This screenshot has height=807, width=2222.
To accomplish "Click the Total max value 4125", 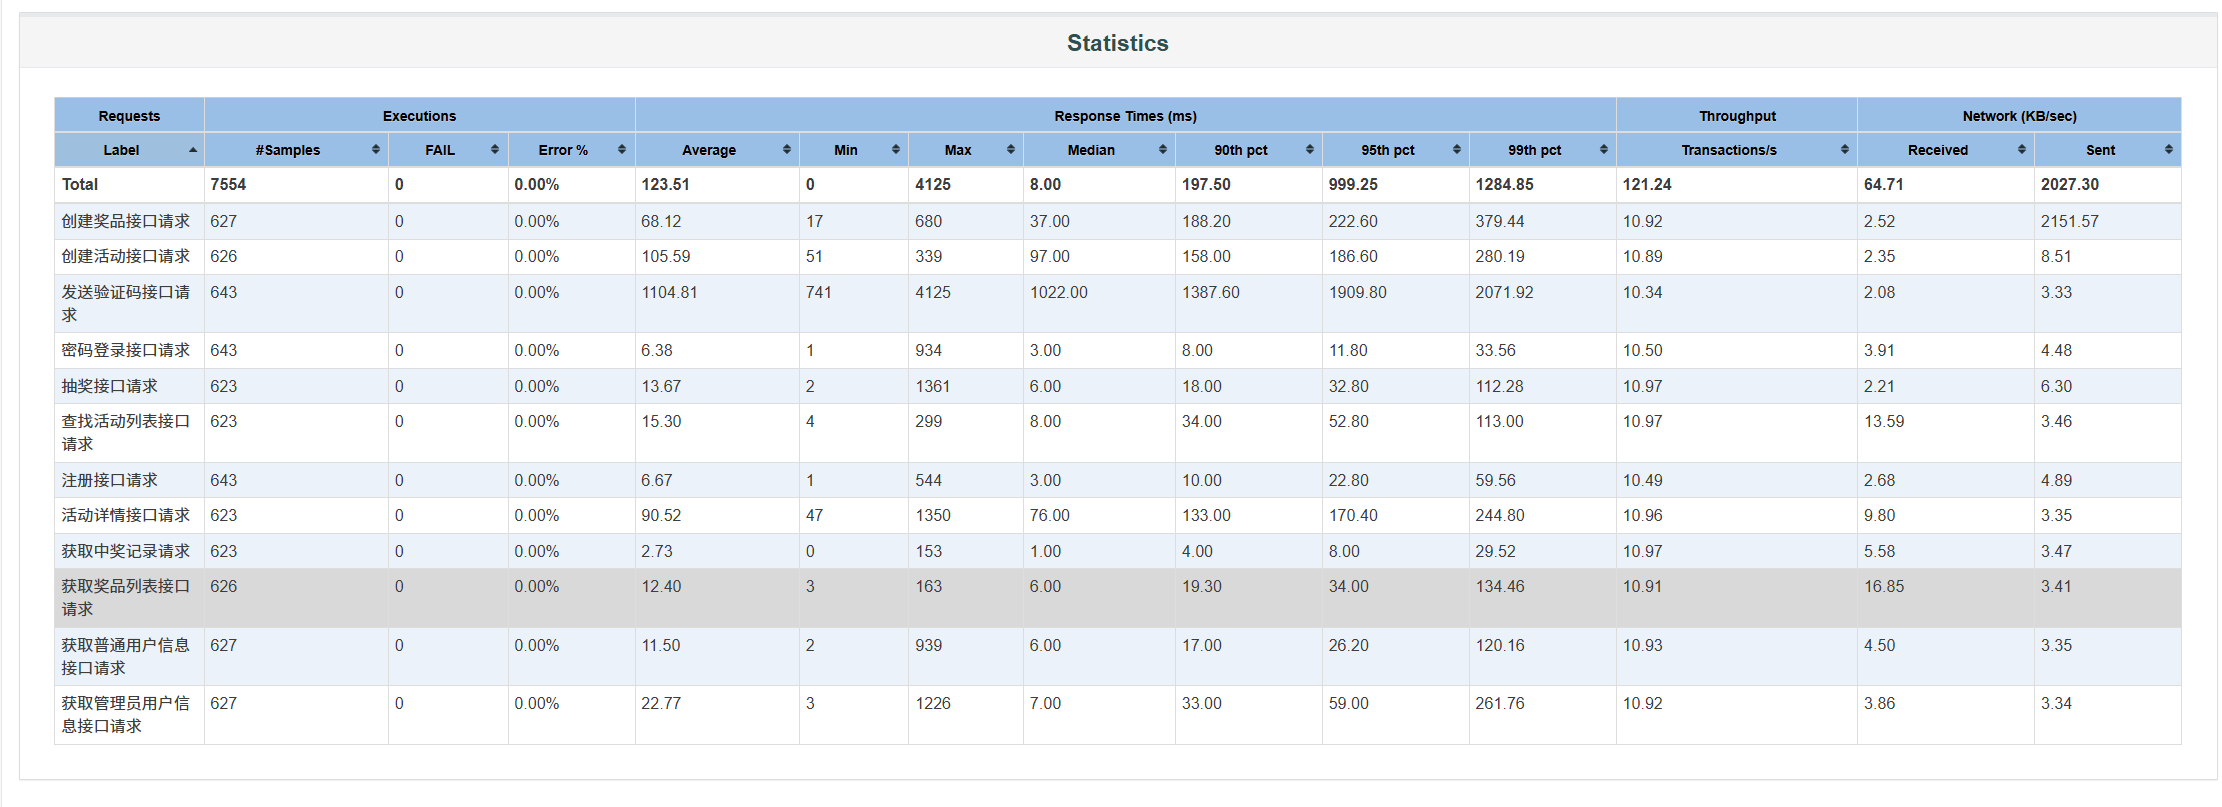I will pyautogui.click(x=933, y=184).
